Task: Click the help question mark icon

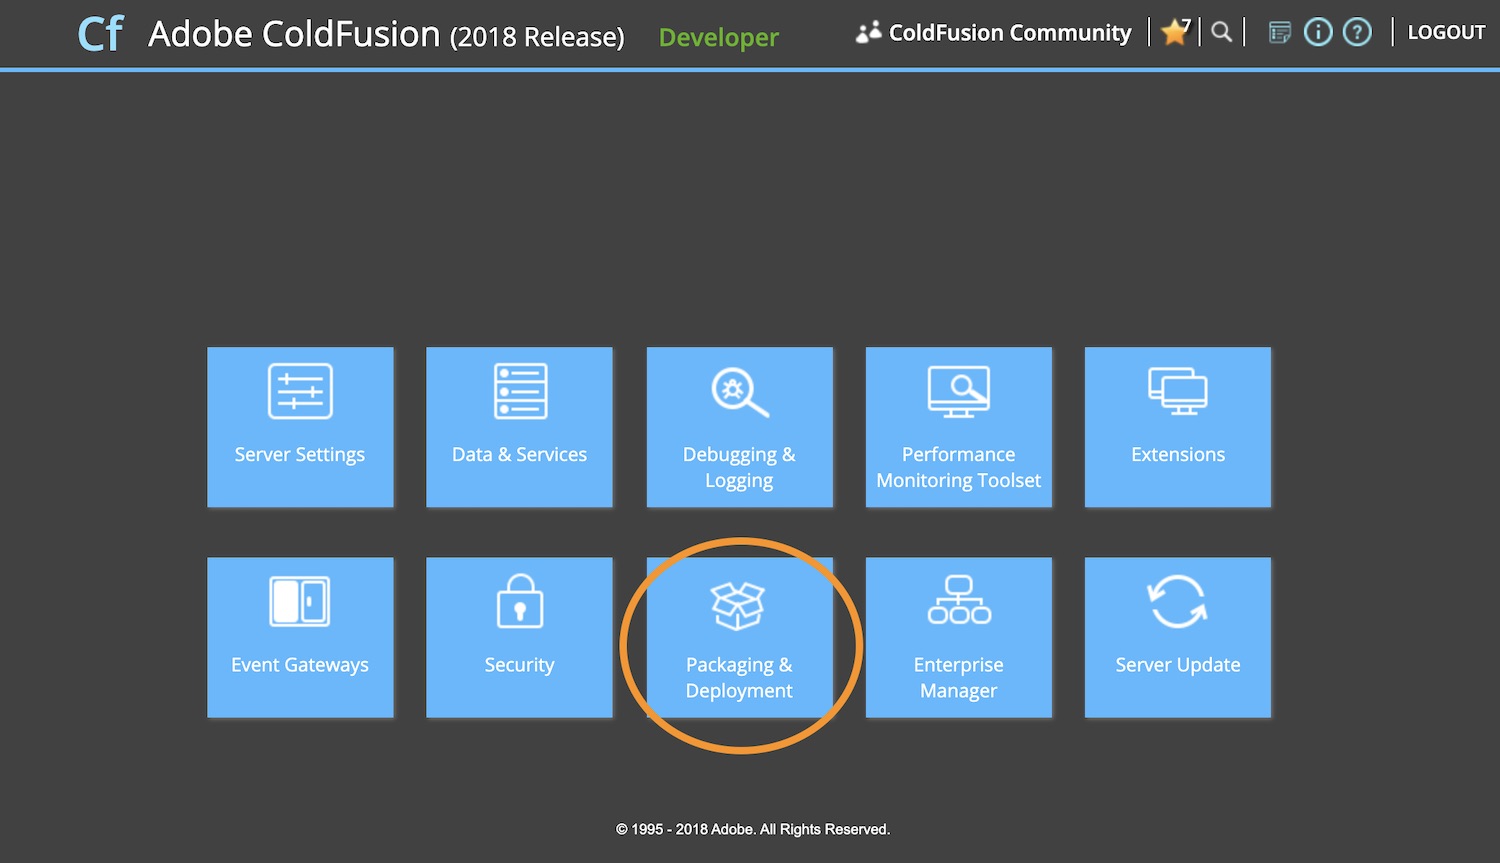Action: coord(1357,32)
